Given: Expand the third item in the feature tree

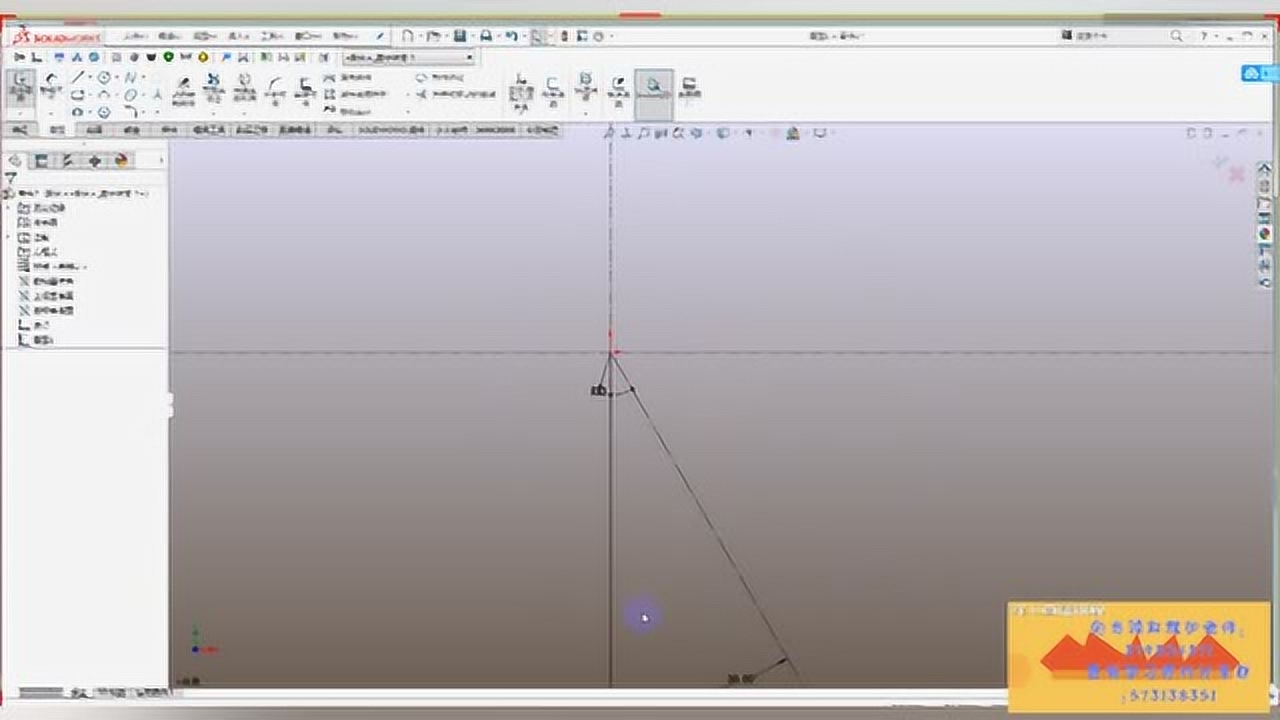Looking at the screenshot, I should pyautogui.click(x=10, y=237).
